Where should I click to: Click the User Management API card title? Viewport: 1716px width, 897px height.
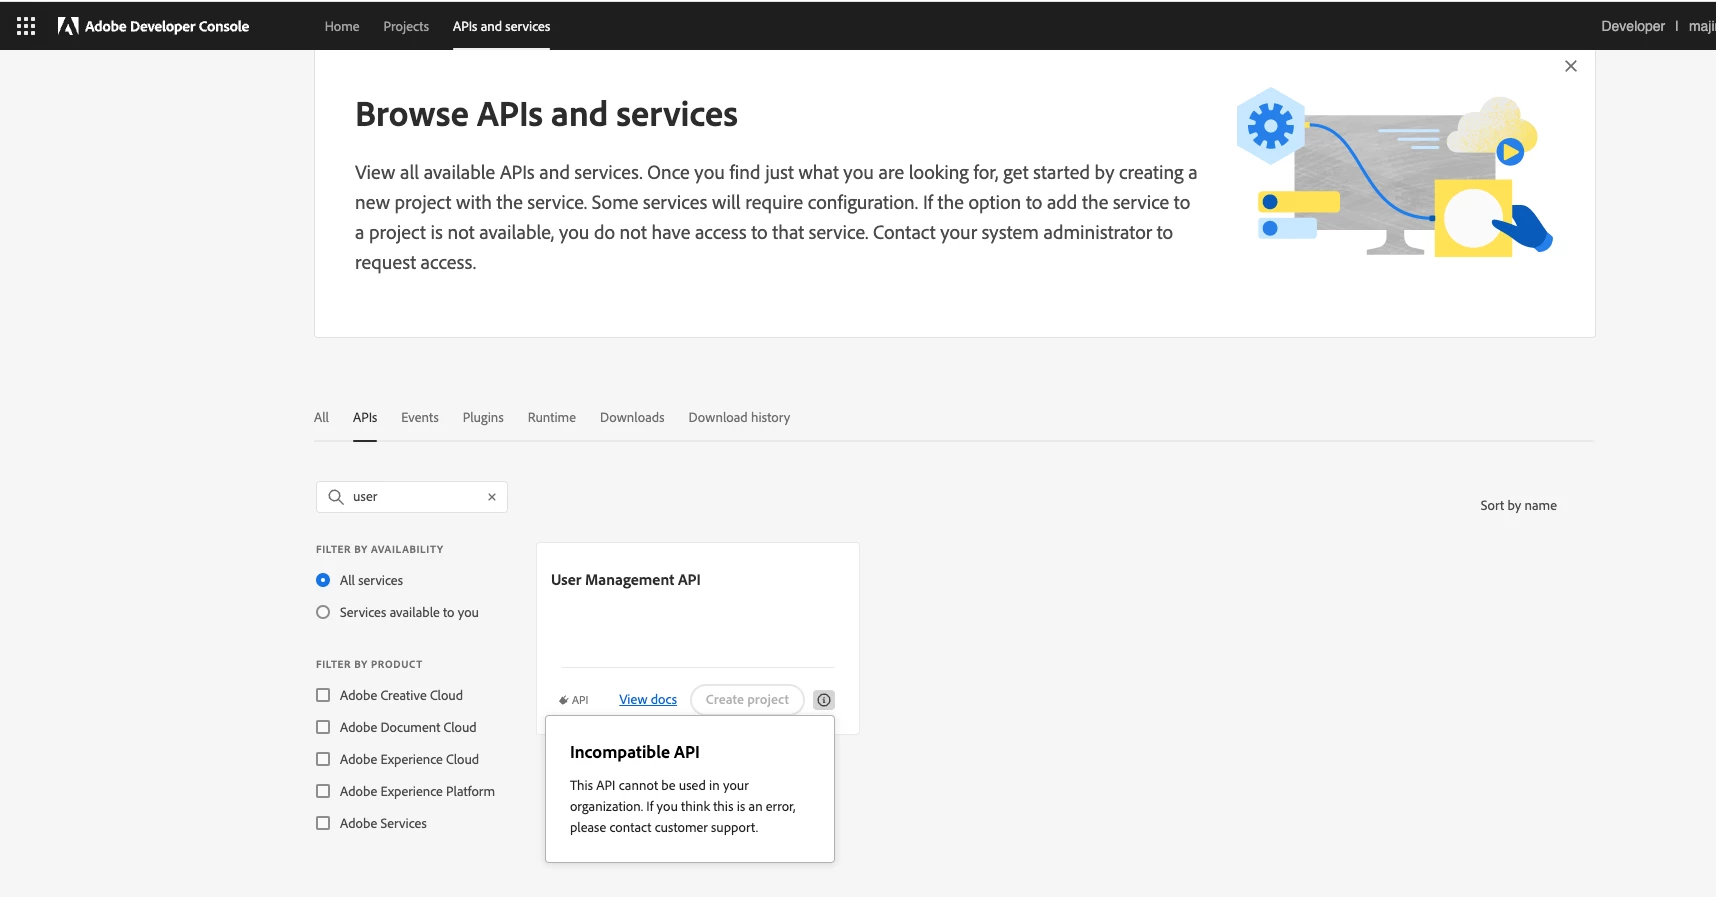point(626,580)
